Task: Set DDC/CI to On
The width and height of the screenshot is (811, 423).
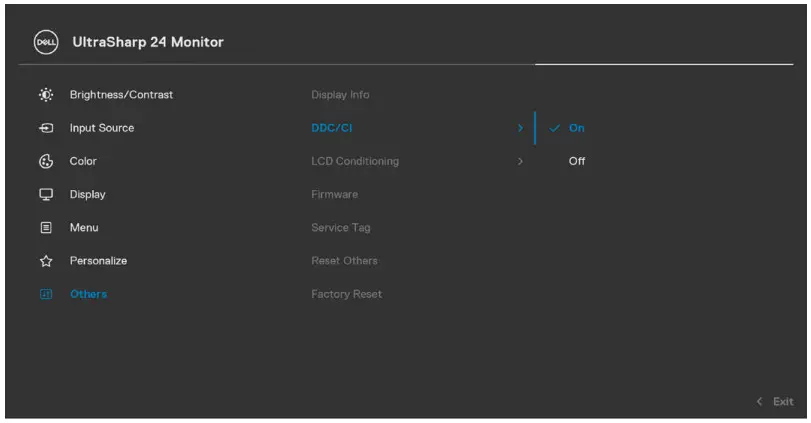Action: (577, 128)
